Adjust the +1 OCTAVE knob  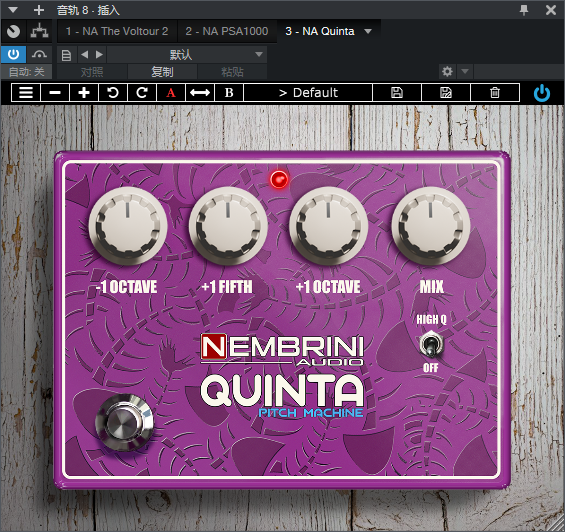pyautogui.click(x=328, y=226)
